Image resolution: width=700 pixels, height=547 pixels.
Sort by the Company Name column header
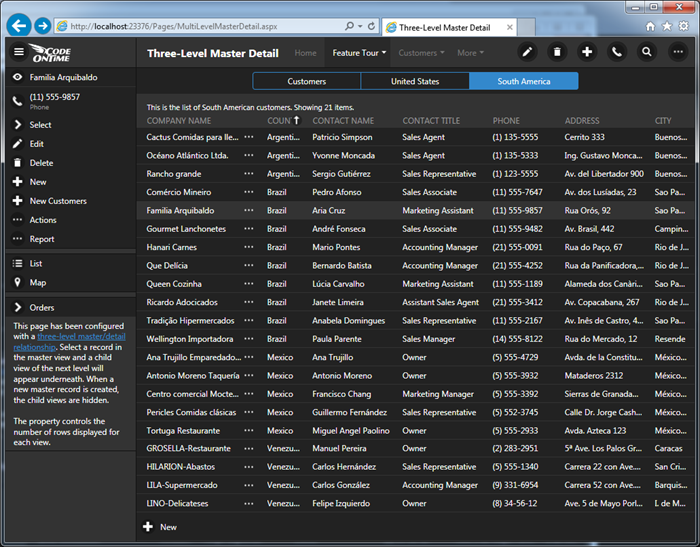point(179,121)
